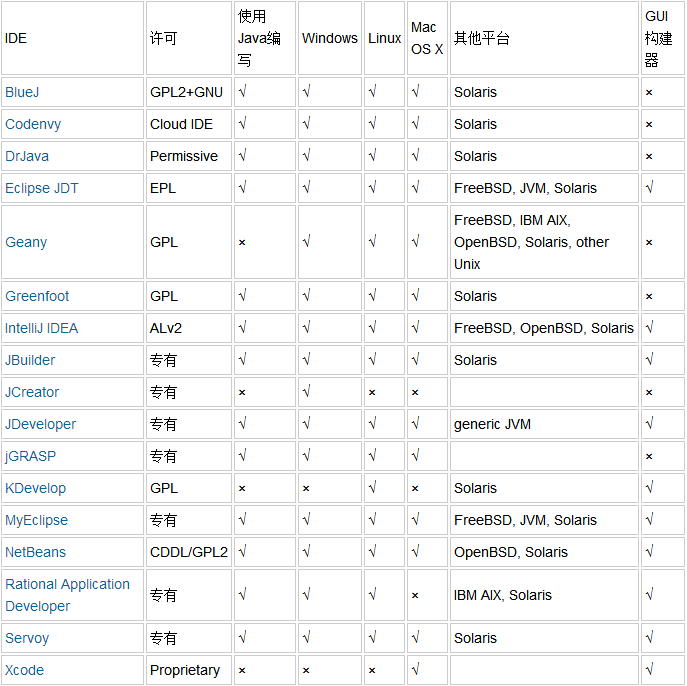Select the CDDL/GPL2 license cell
The image size is (687, 686).
(x=189, y=552)
